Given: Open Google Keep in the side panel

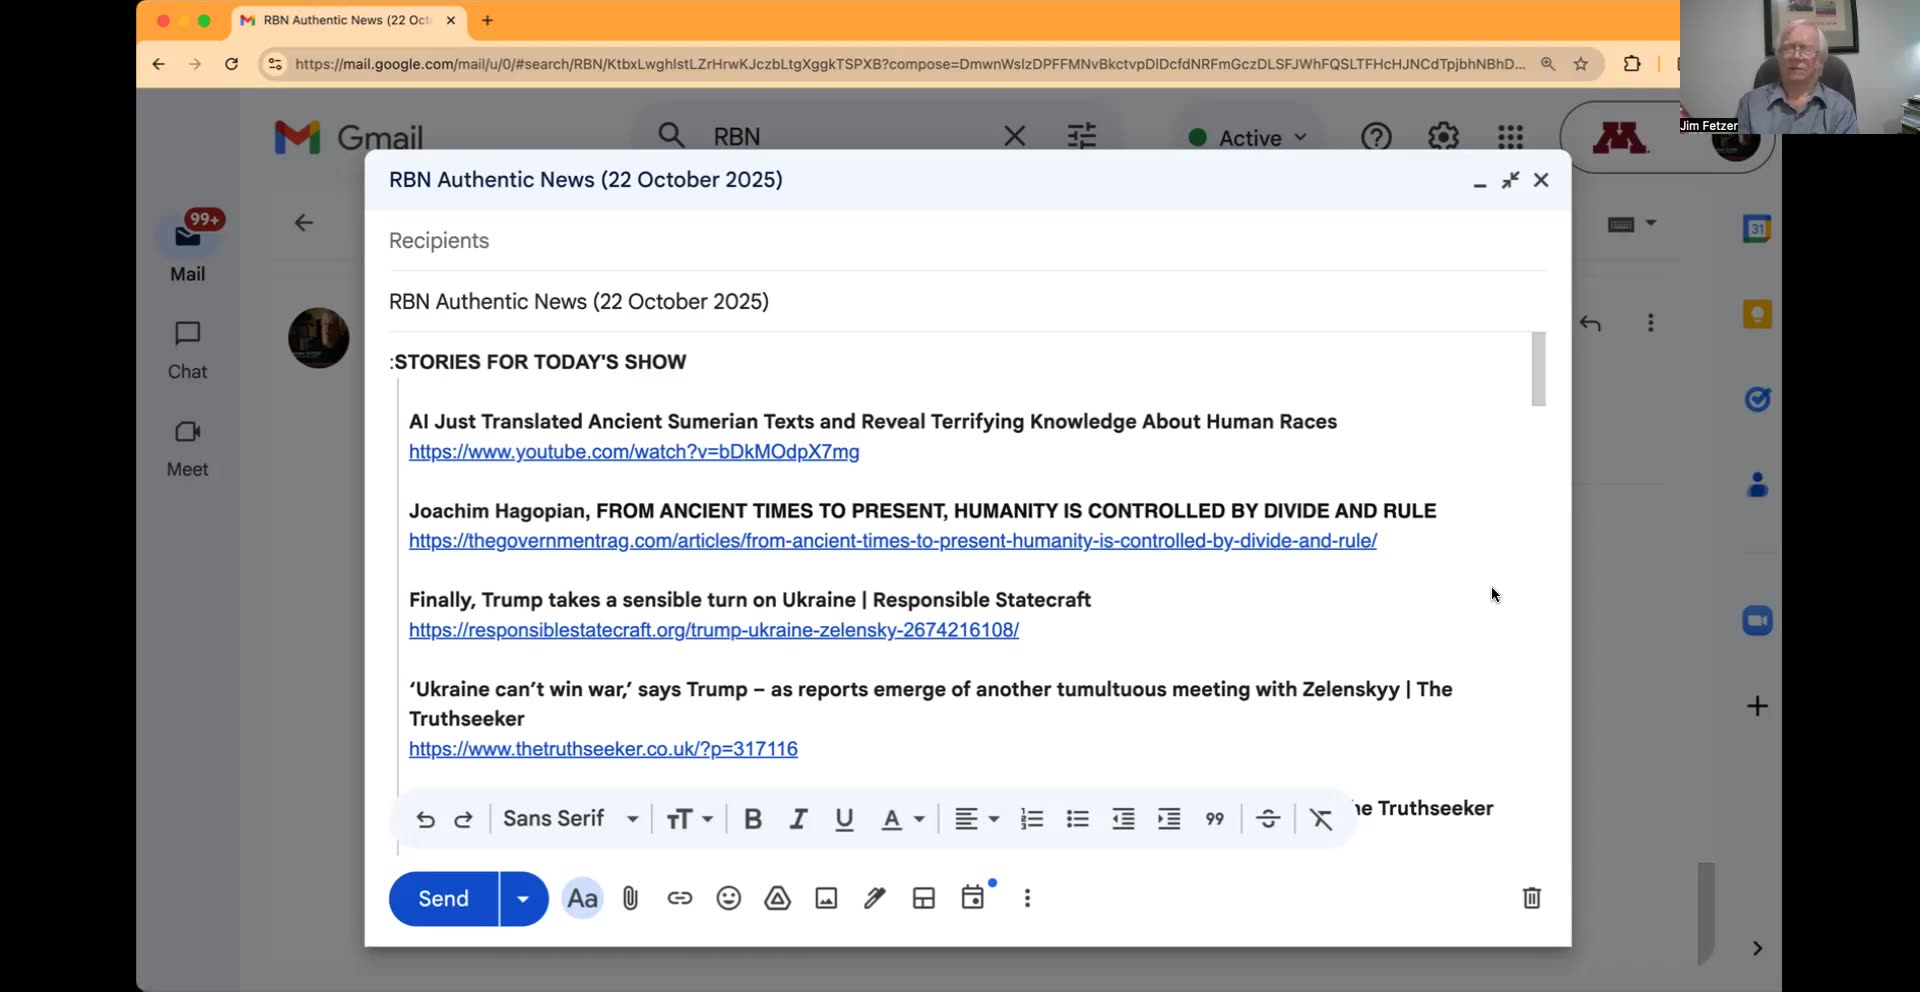Looking at the screenshot, I should (1757, 313).
